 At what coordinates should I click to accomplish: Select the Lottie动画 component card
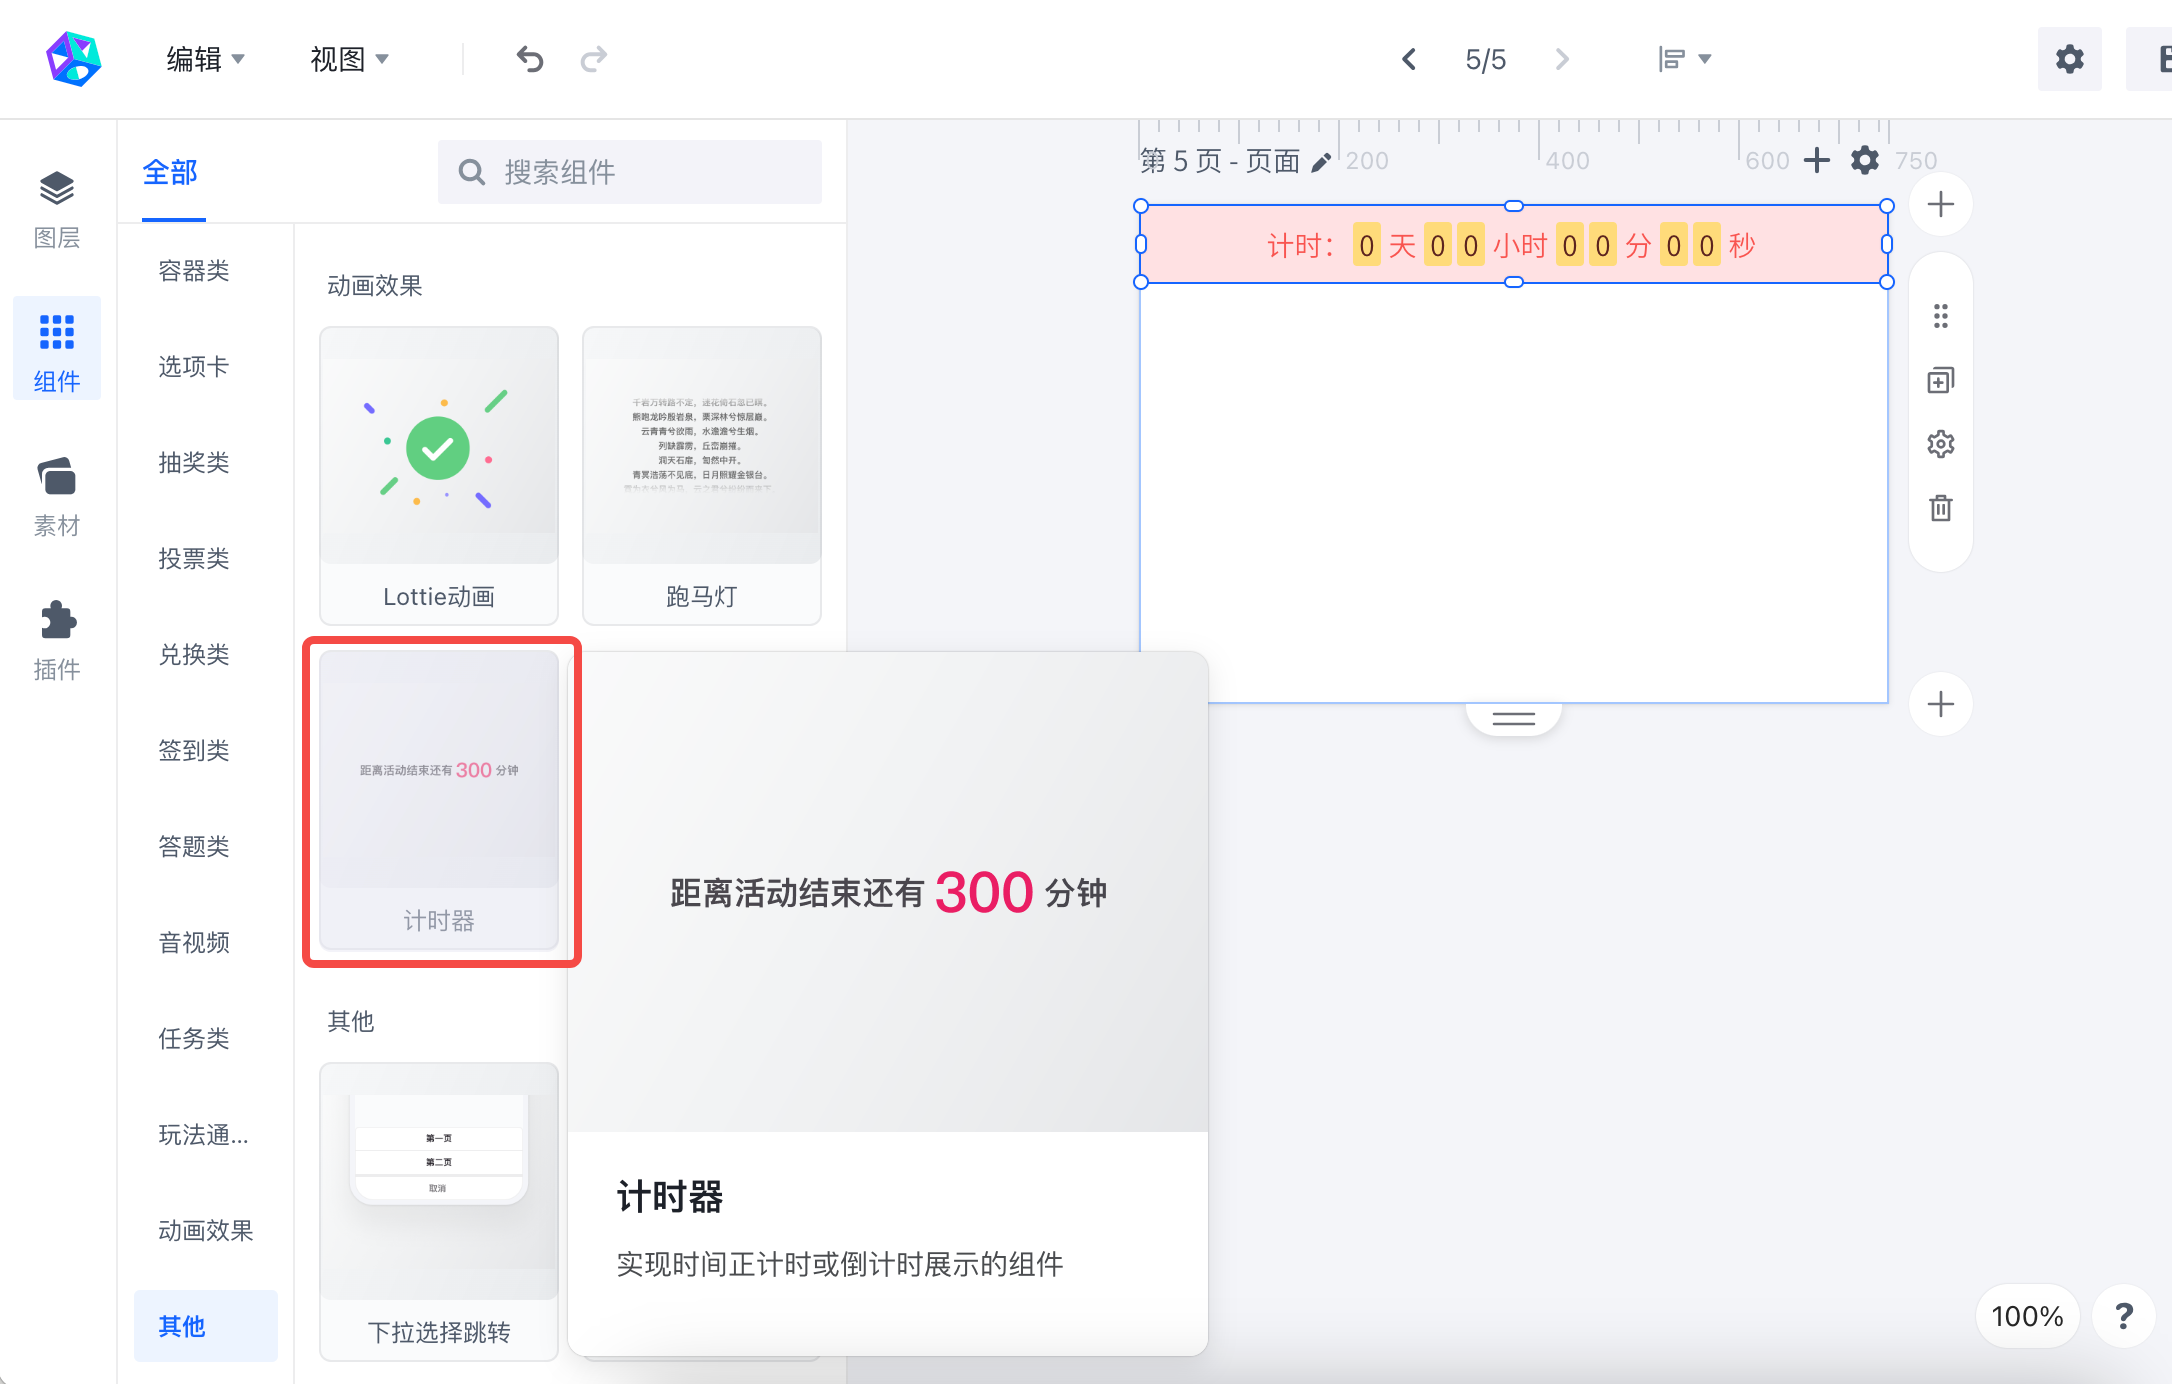[439, 476]
